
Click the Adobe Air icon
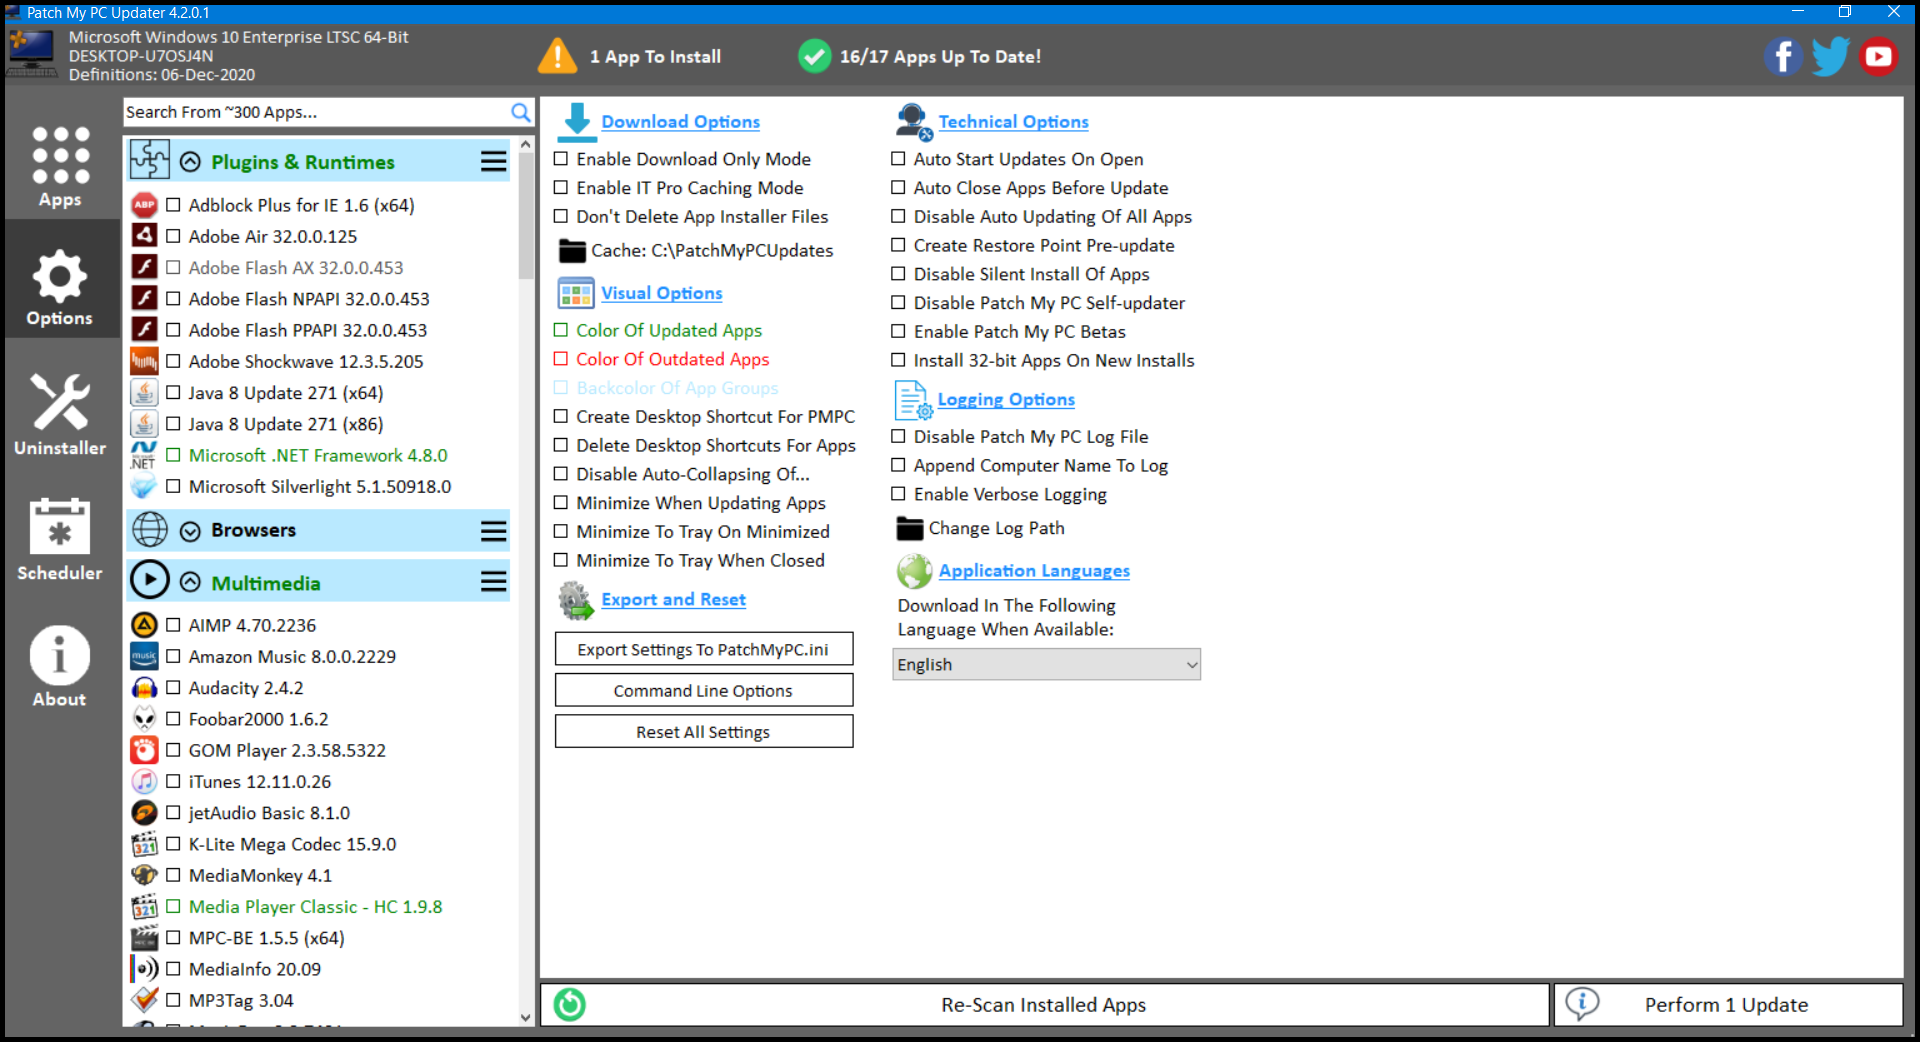pos(144,236)
